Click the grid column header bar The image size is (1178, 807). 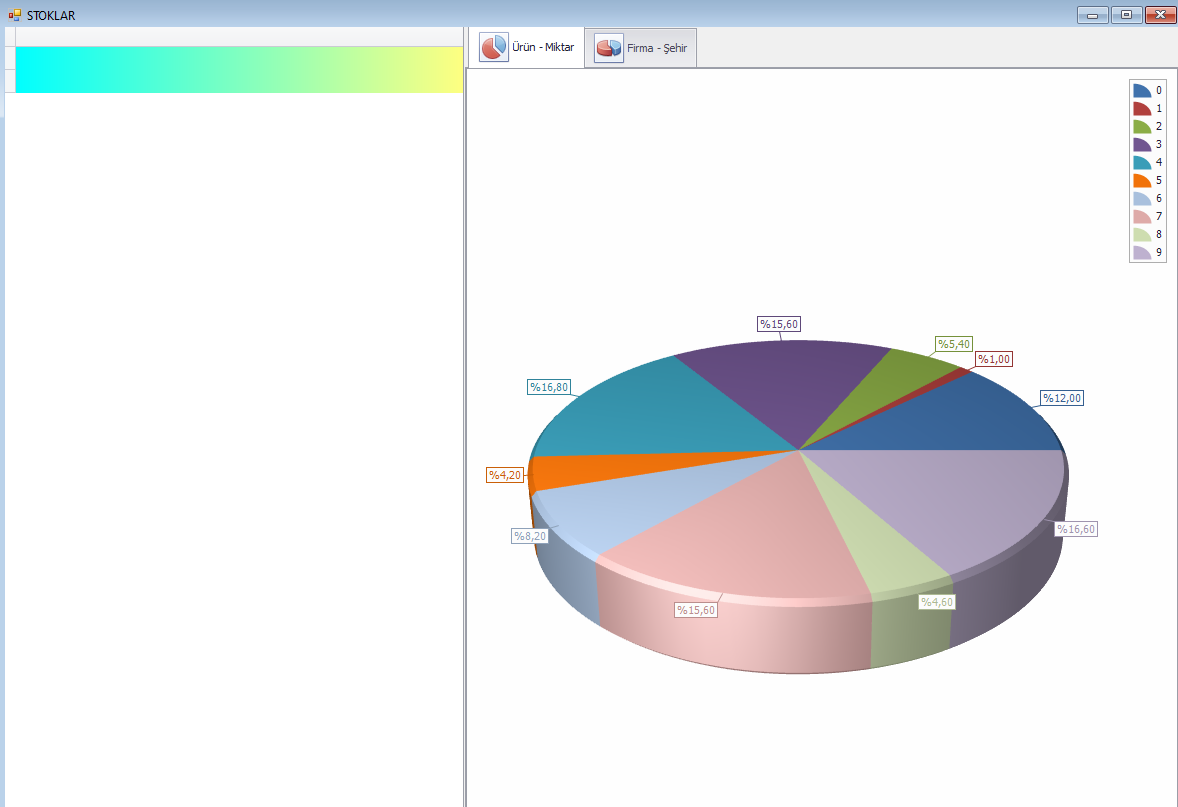pos(239,37)
